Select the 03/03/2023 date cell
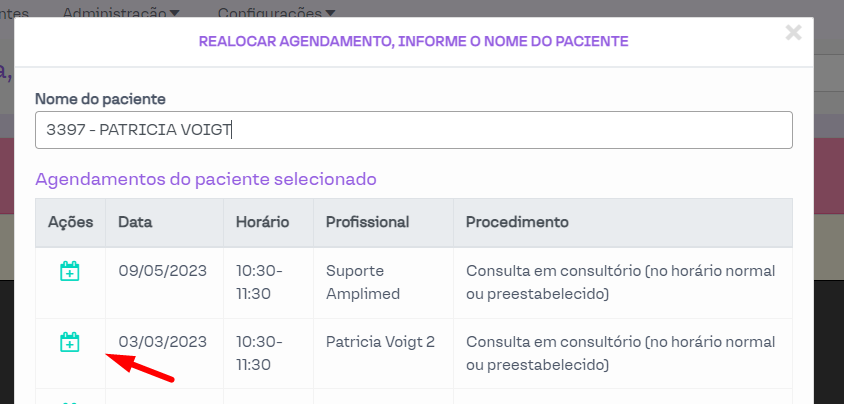 coord(162,342)
